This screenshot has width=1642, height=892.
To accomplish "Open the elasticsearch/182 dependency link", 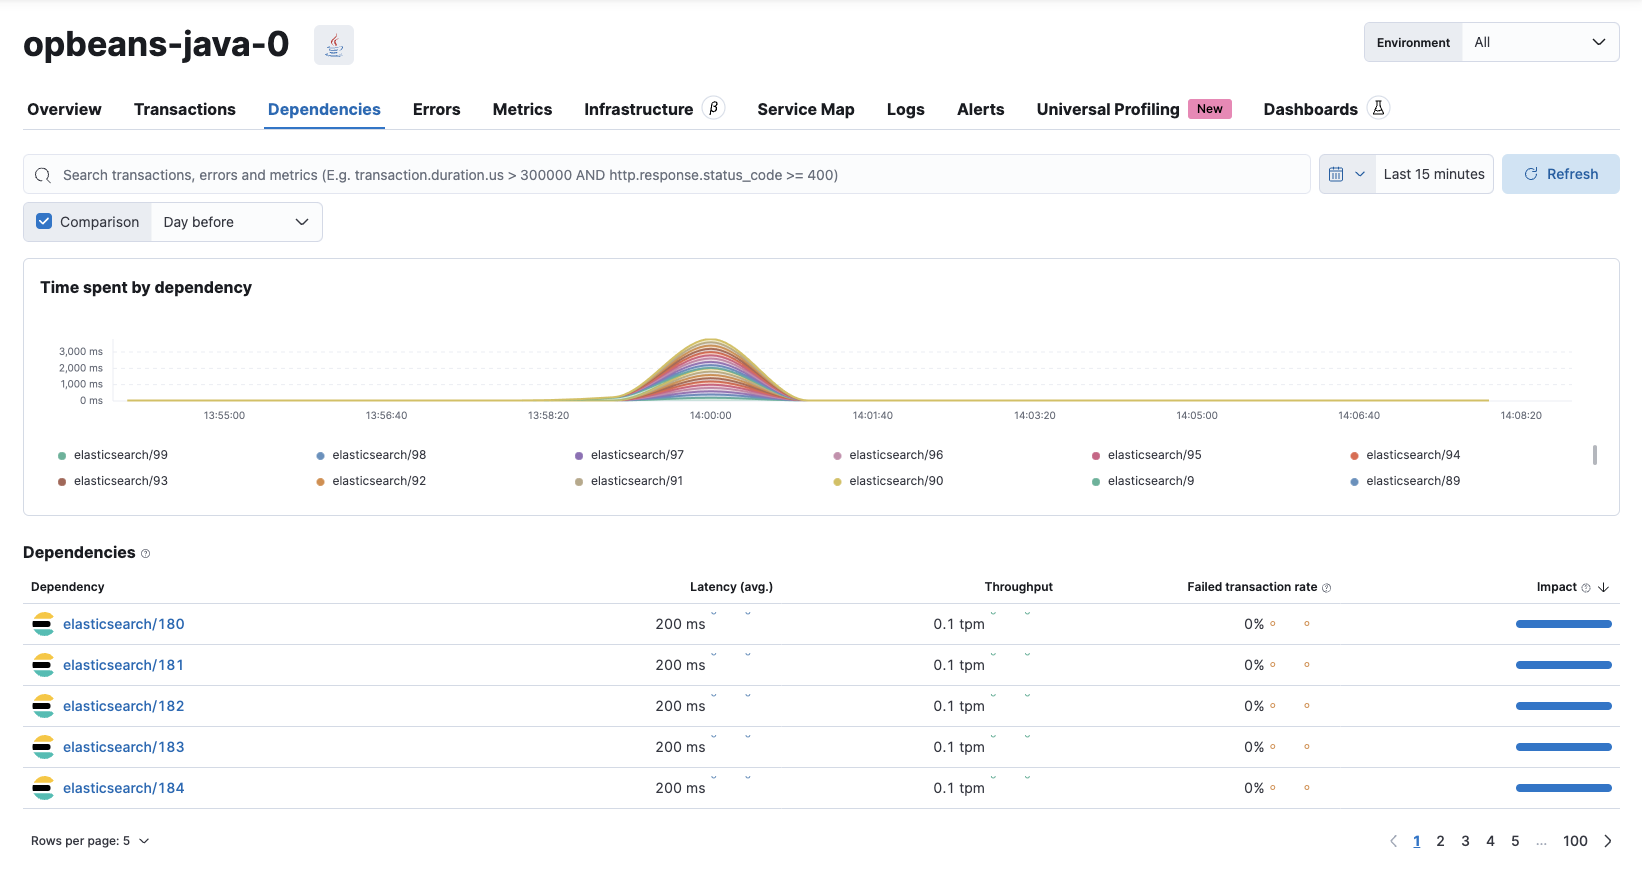I will (124, 706).
